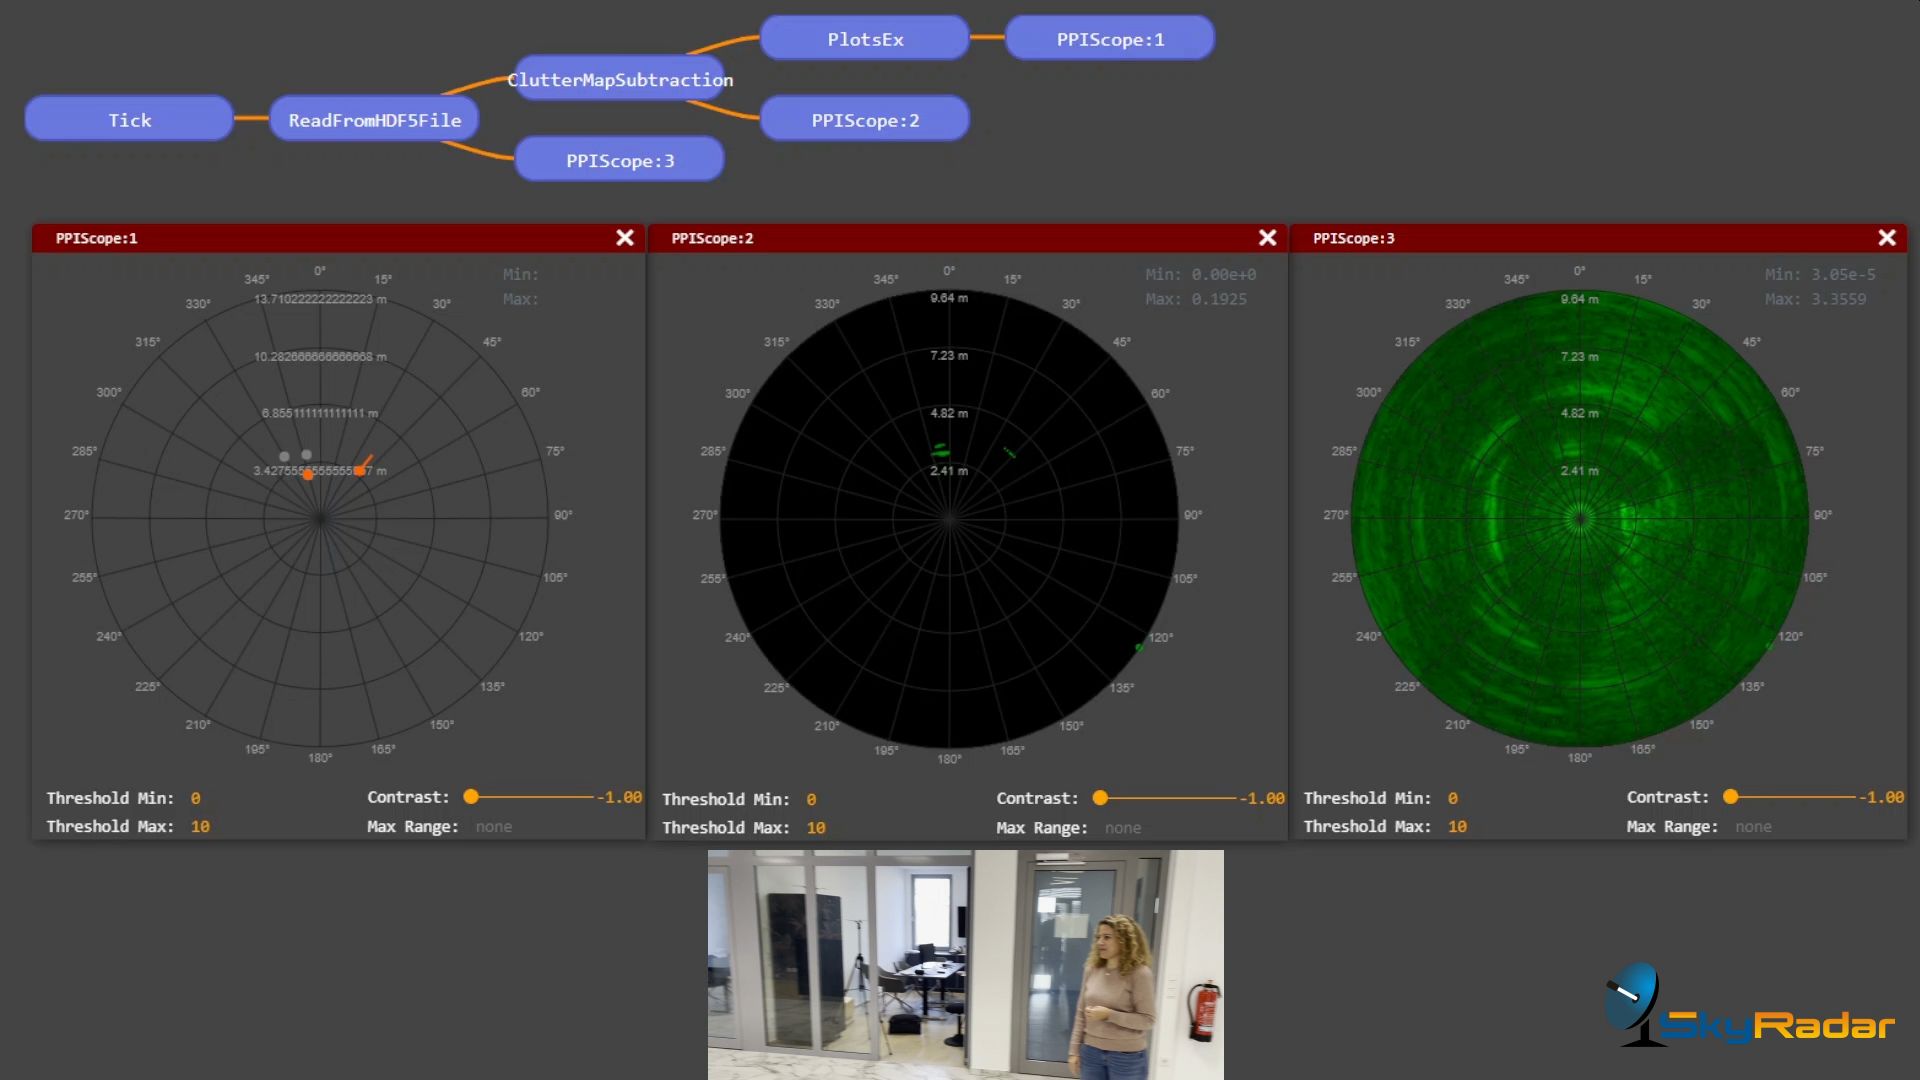Image resolution: width=1920 pixels, height=1080 pixels.
Task: Click the Contrast slider in PPIScope:3
Action: click(x=1731, y=797)
